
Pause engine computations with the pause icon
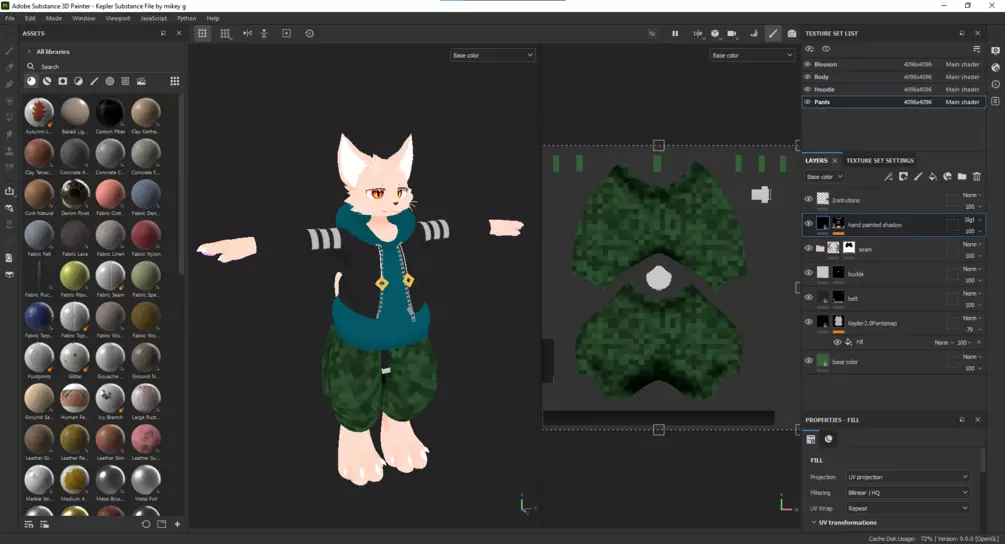pos(675,34)
